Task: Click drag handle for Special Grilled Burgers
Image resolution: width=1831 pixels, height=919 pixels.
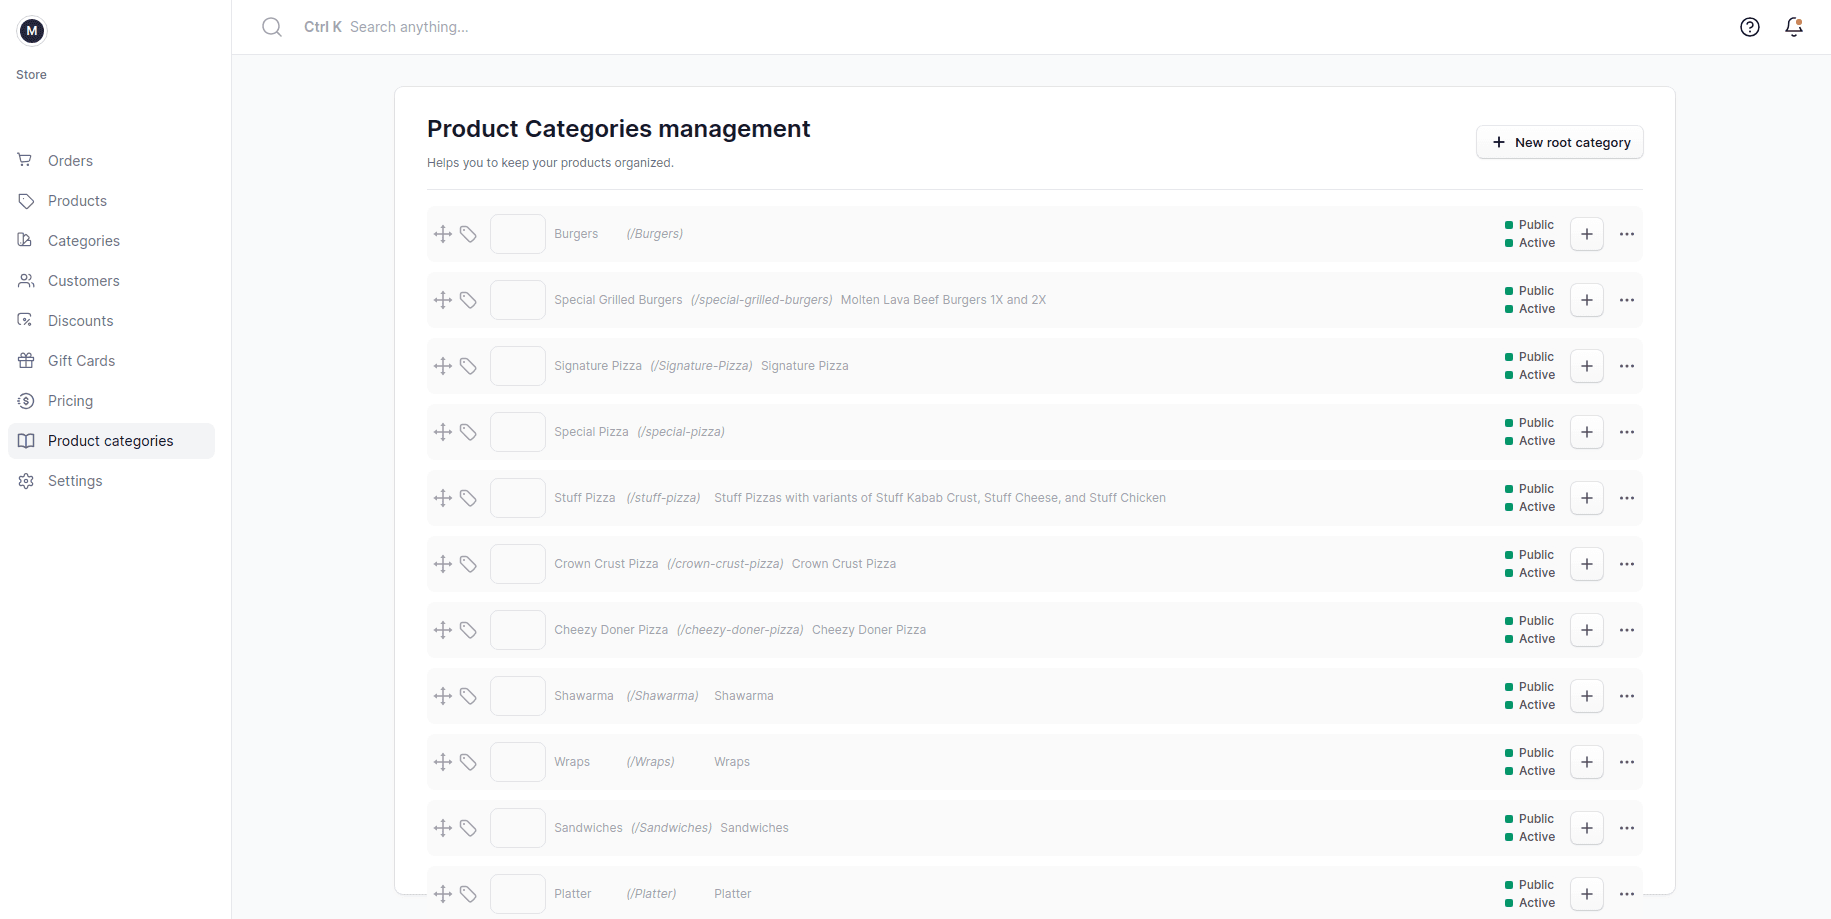Action: (x=443, y=300)
